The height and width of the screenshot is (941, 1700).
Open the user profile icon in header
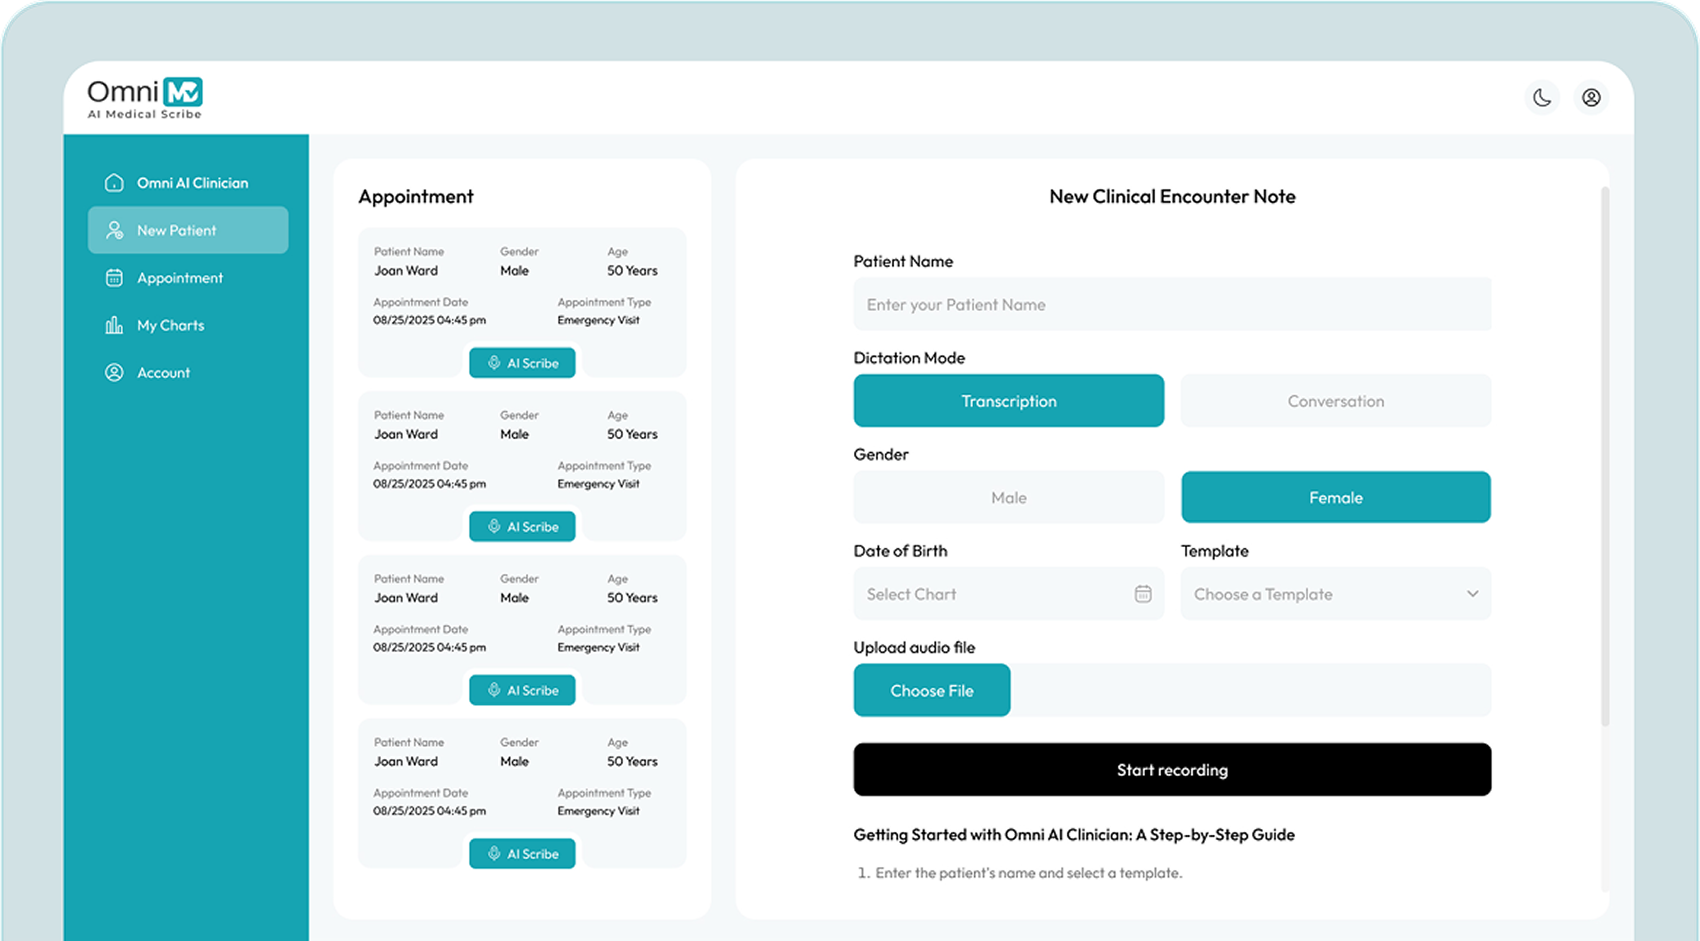pos(1591,98)
